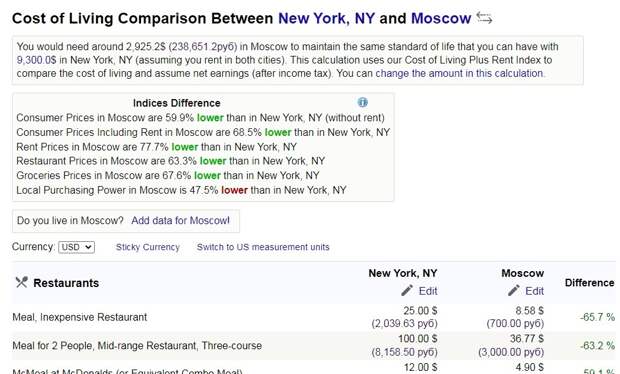Screen dimensions: 620x374
Task: Open the New York, NY title link
Action: pyautogui.click(x=326, y=18)
